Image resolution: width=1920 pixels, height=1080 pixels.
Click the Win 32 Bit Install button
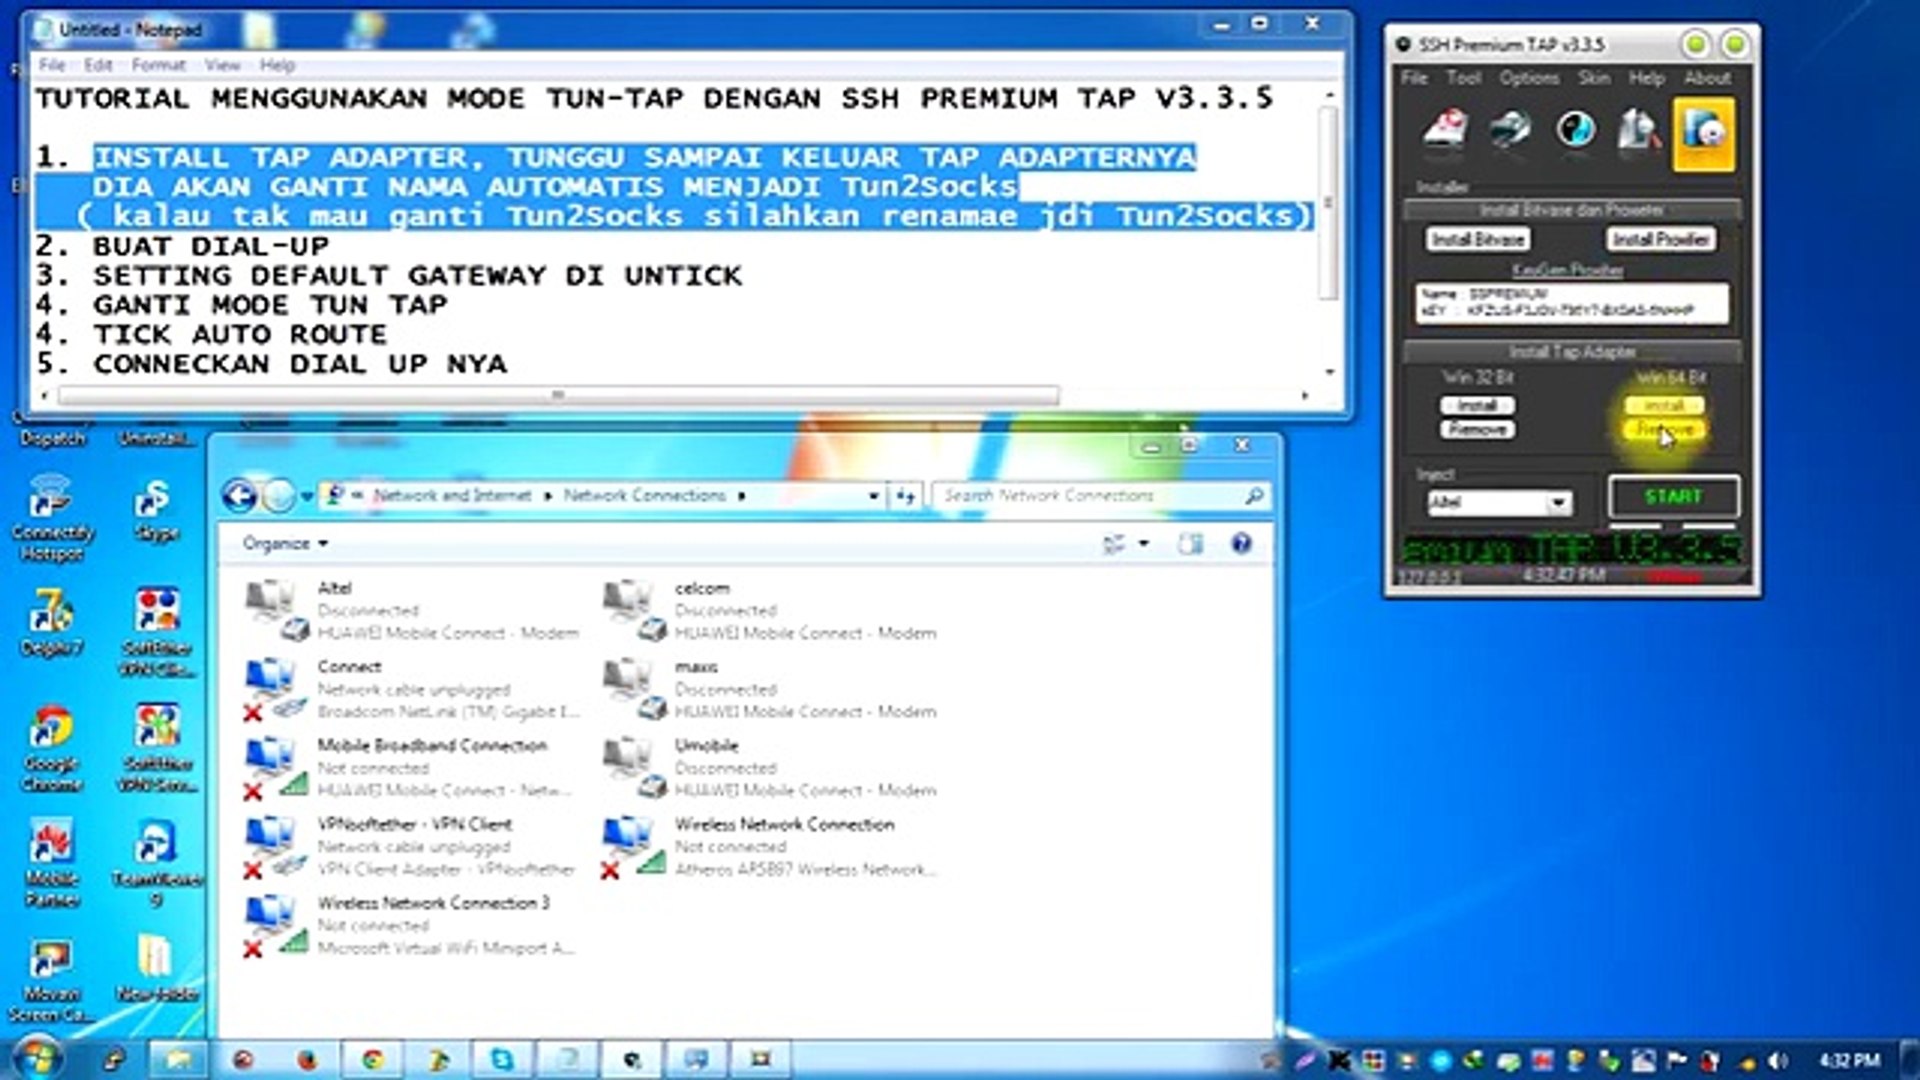tap(1477, 406)
